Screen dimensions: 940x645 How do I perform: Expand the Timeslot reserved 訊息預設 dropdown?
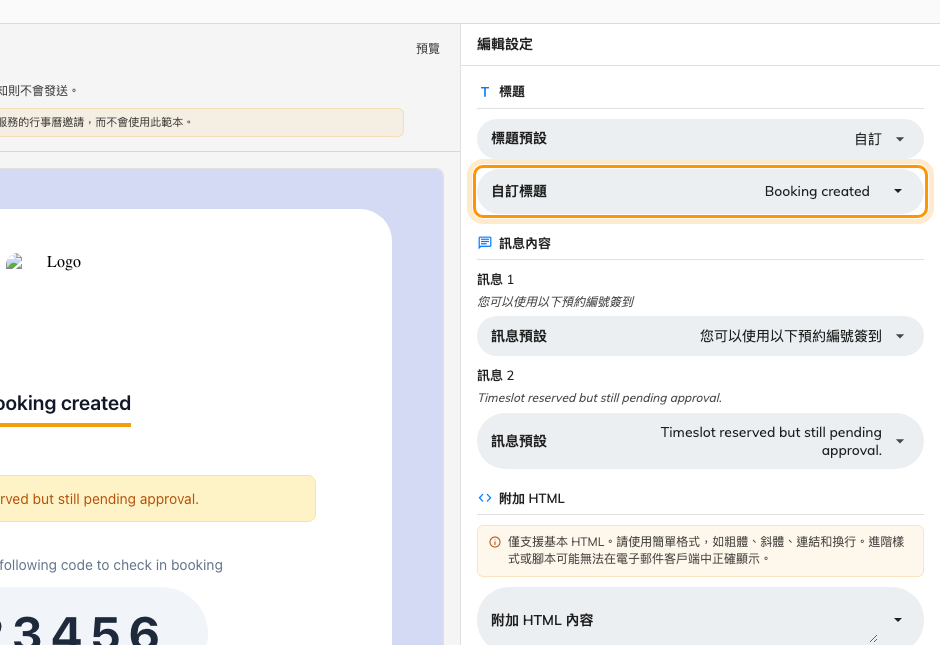click(700, 441)
